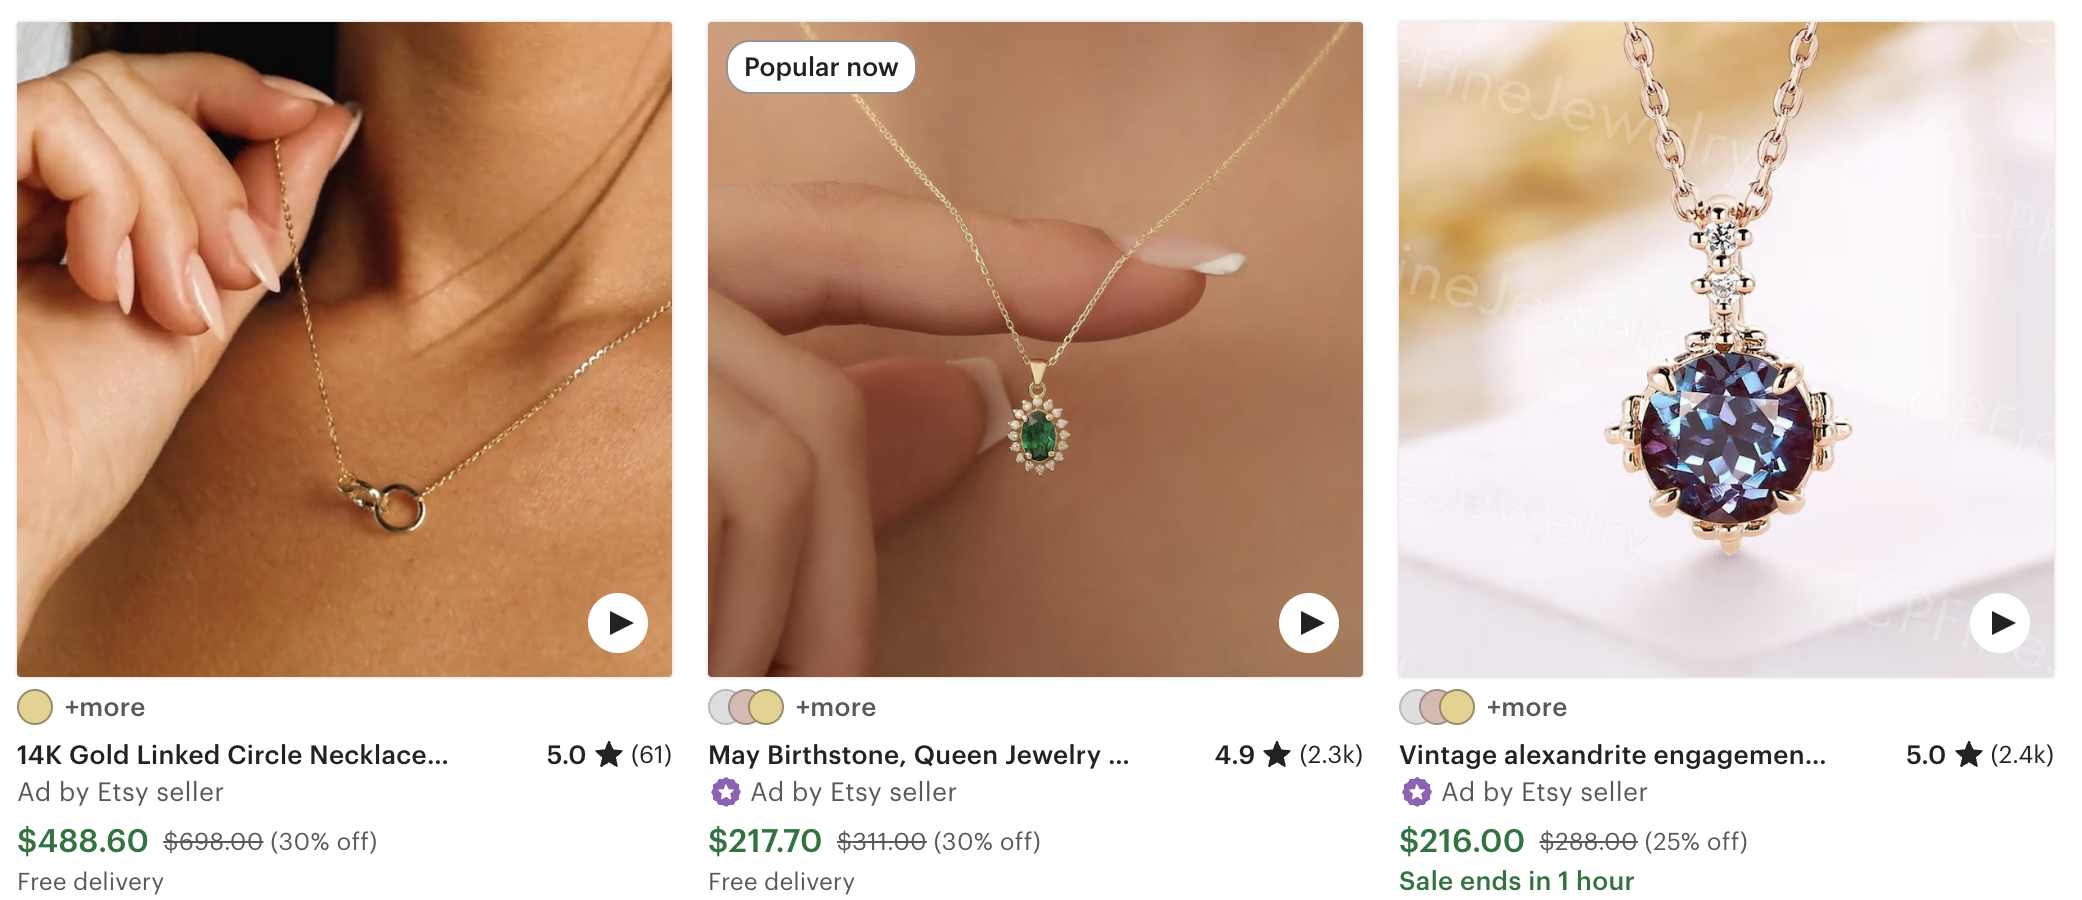The height and width of the screenshot is (900, 2082).
Task: Play the video on the gold circle necklace
Action: click(619, 622)
